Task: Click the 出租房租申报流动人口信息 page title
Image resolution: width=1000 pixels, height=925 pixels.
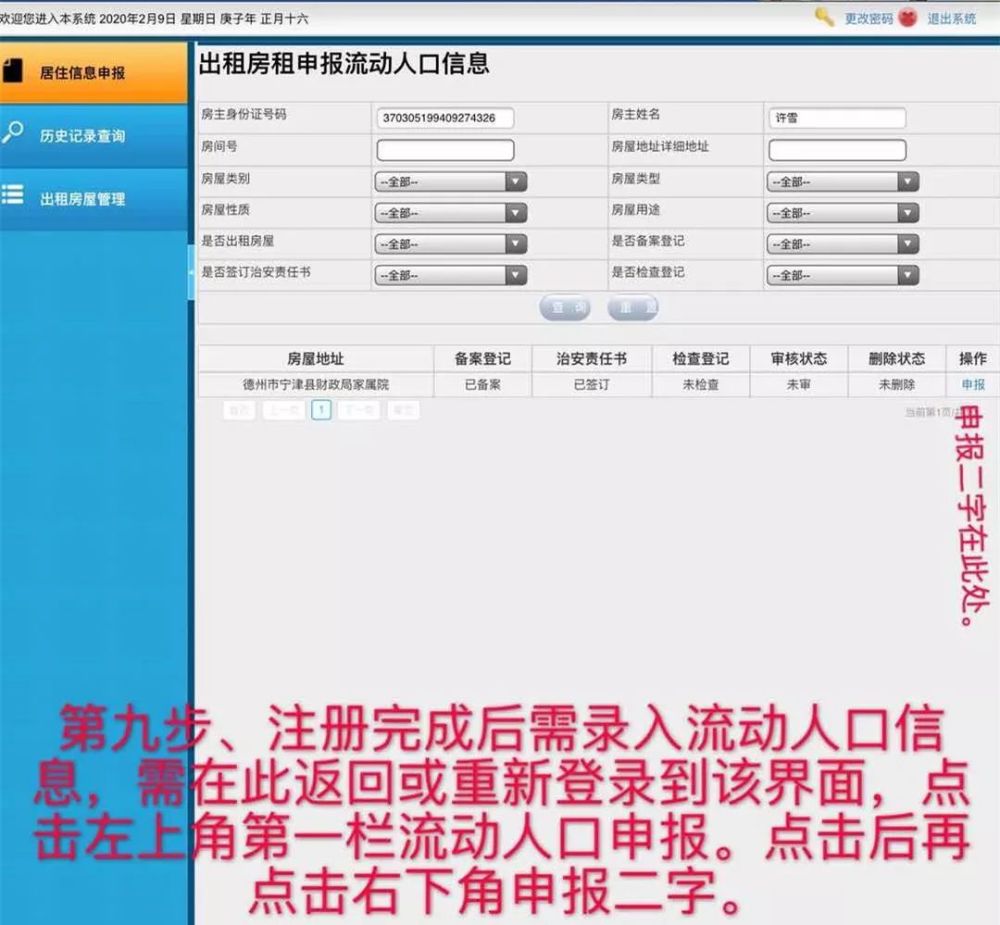Action: tap(344, 63)
